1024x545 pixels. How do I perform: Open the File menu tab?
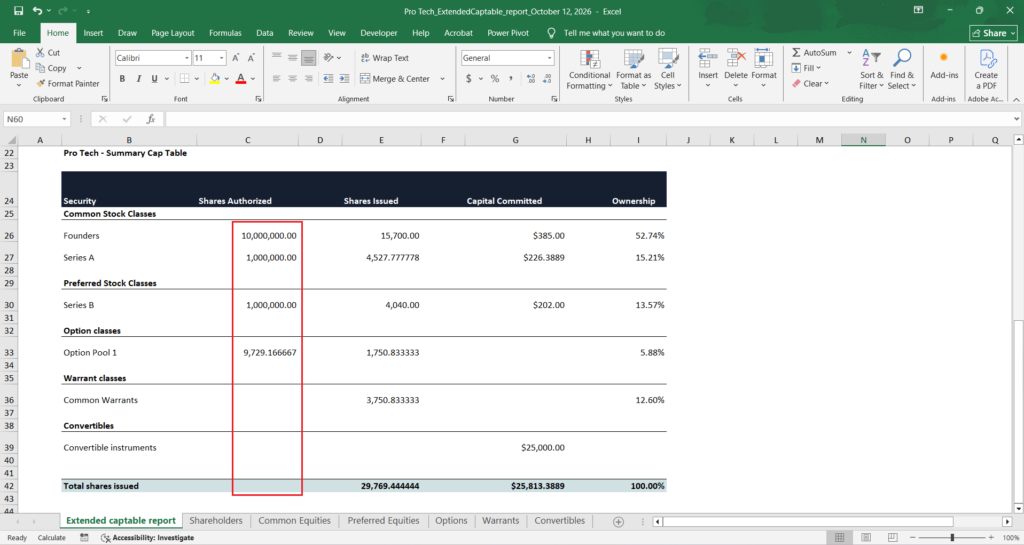(x=20, y=33)
